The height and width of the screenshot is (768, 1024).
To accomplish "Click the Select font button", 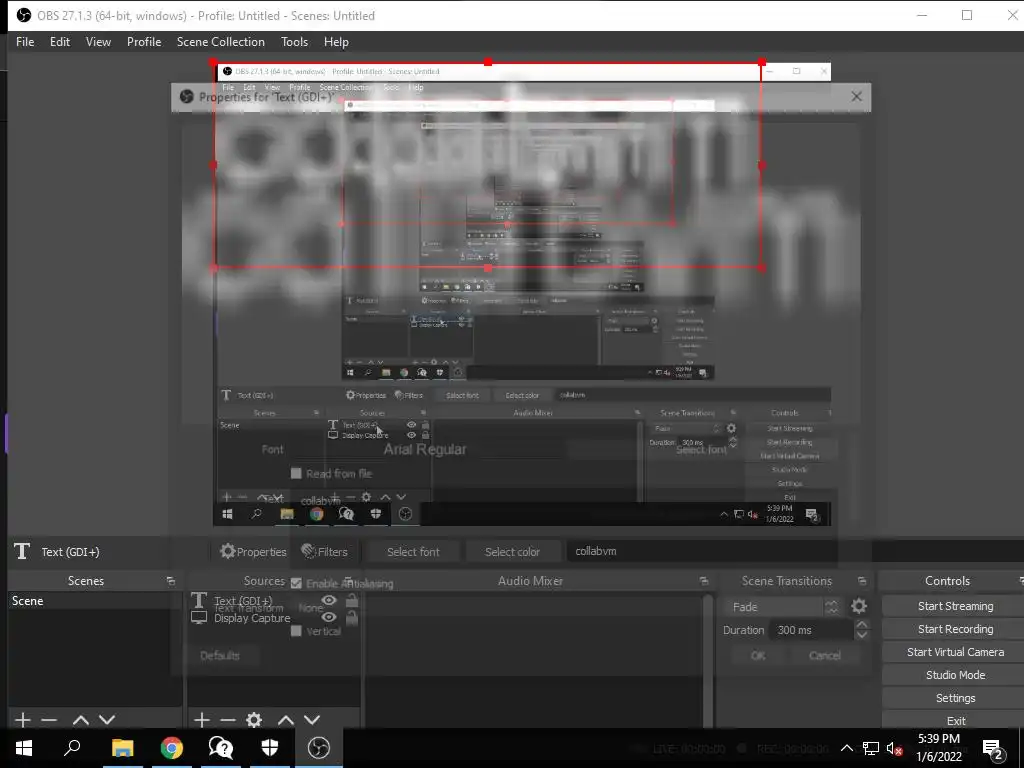I will point(413,552).
